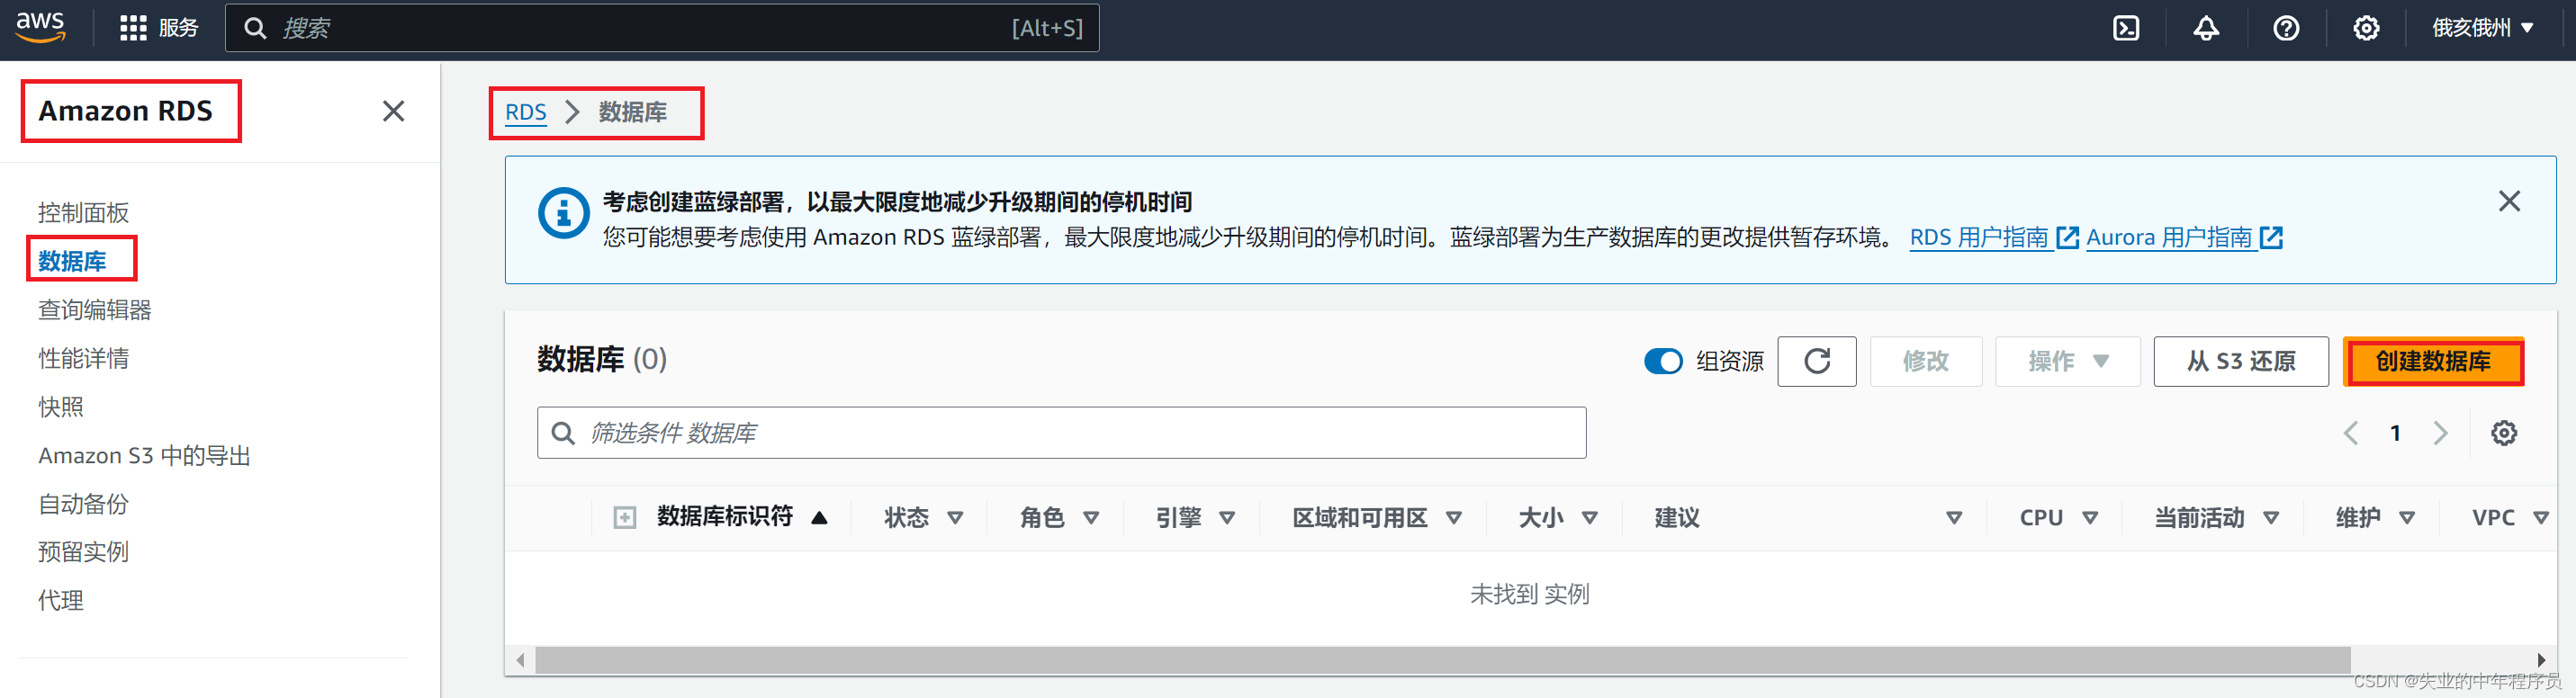Screen dimensions: 2576x698
Task: Sort by 建议 column
Action: coord(1808,518)
